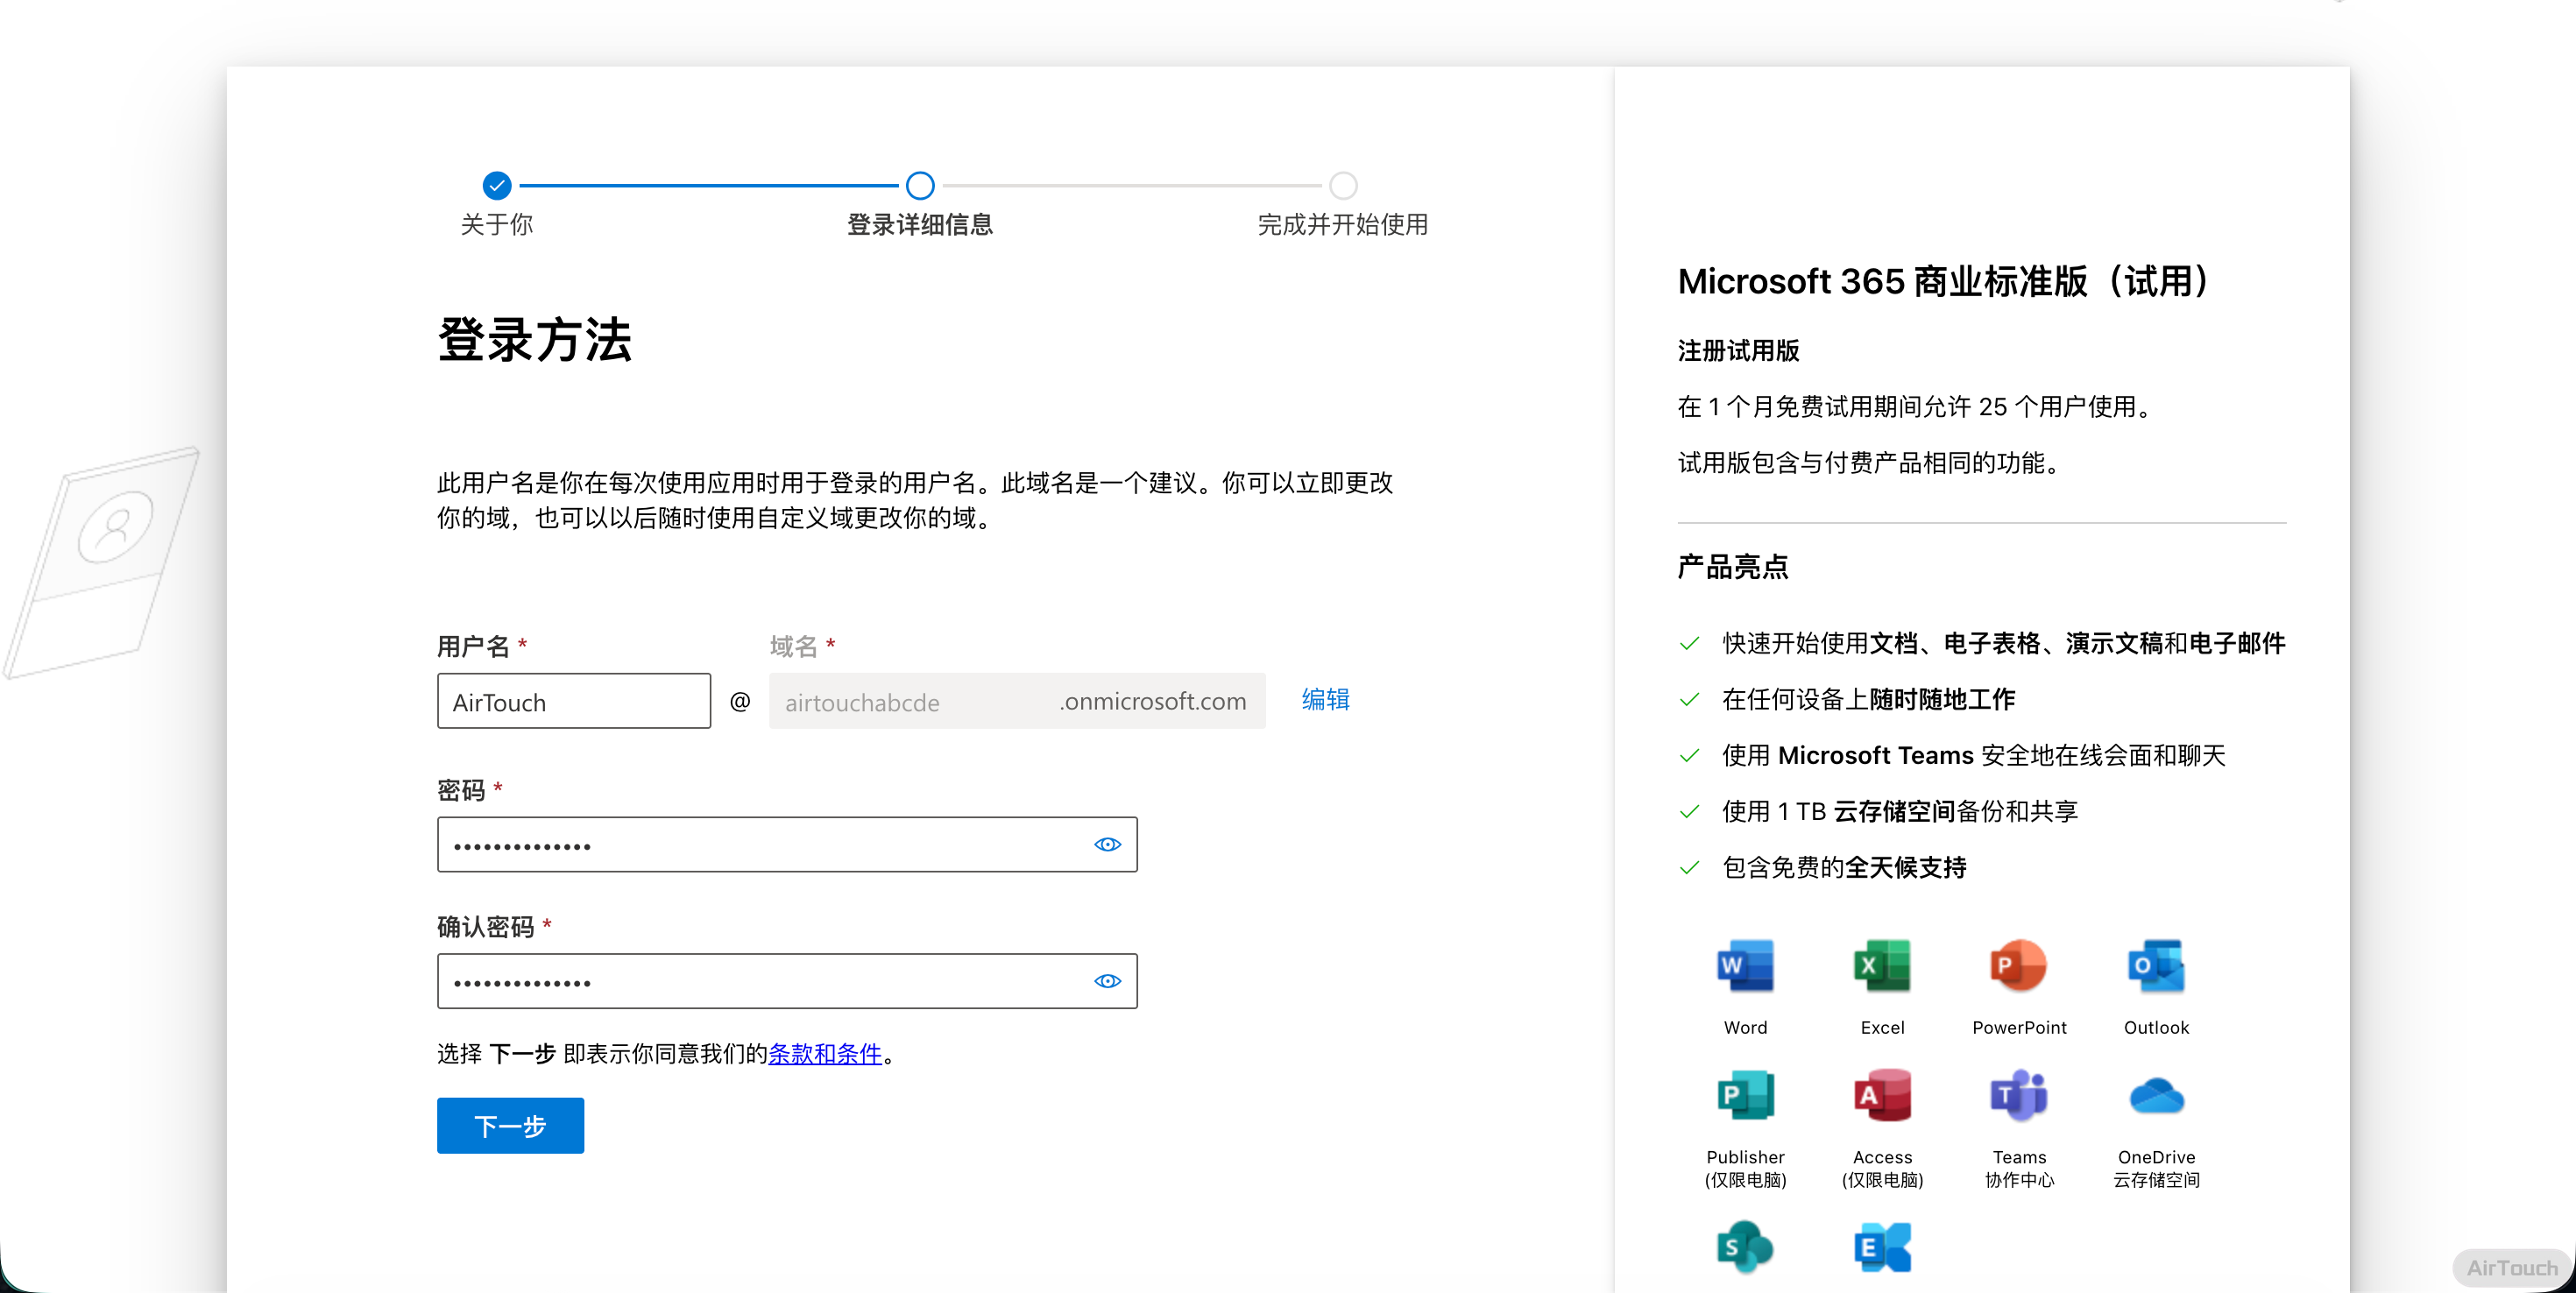Click the Exchange app icon

click(x=1881, y=1247)
